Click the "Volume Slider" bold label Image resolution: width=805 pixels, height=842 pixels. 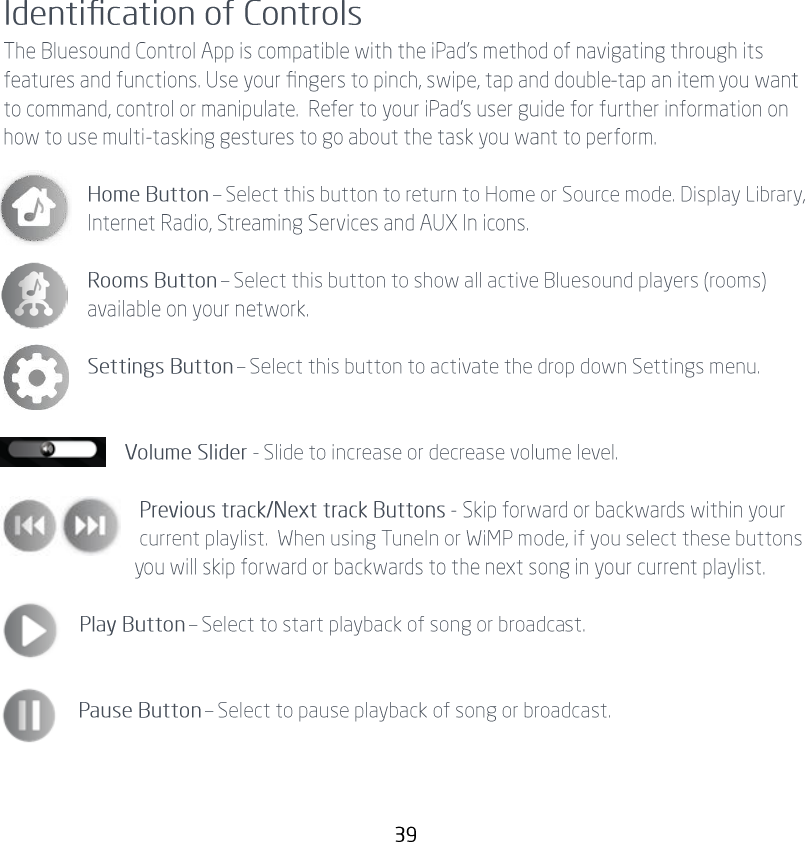click(x=185, y=453)
